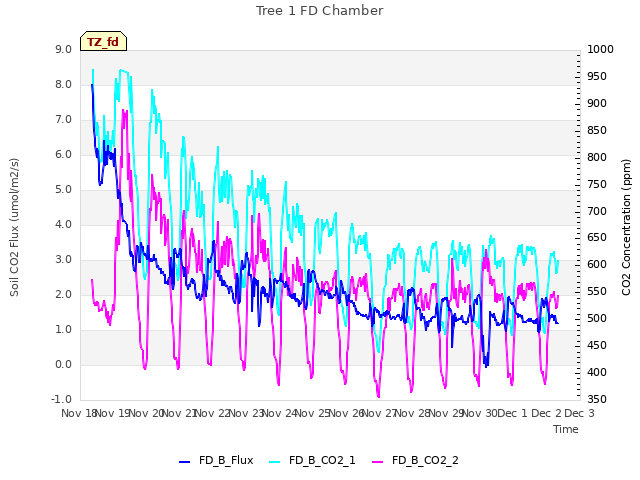The width and height of the screenshot is (640, 480).
Task: Click the FD_B_CO2_2 legend entry
Action: pos(416,460)
